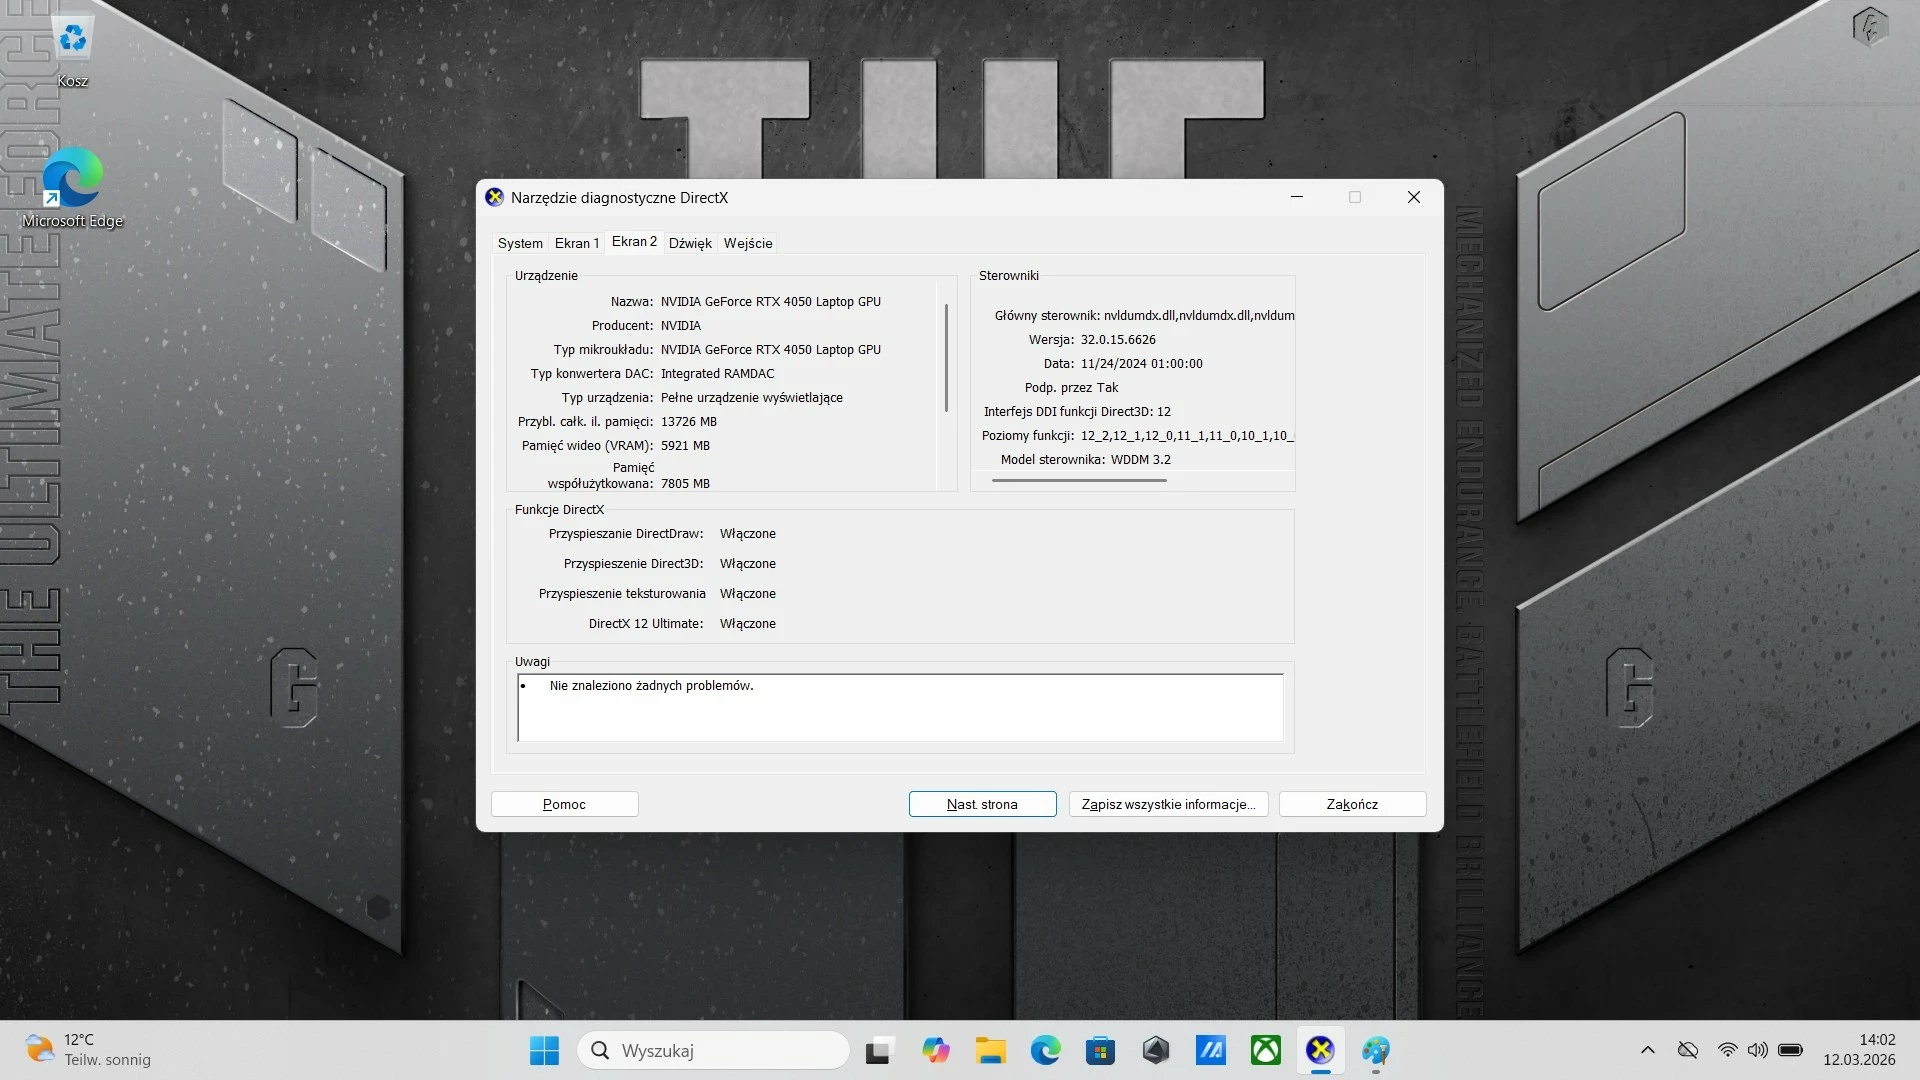Viewport: 1920px width, 1080px height.
Task: Open Task View from taskbar
Action: [x=878, y=1050]
